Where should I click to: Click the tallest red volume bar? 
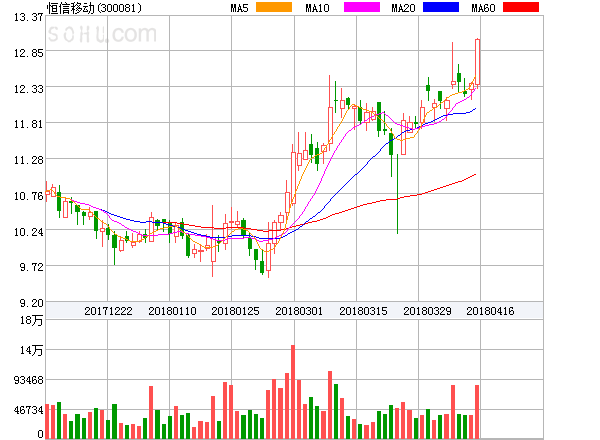(293, 392)
